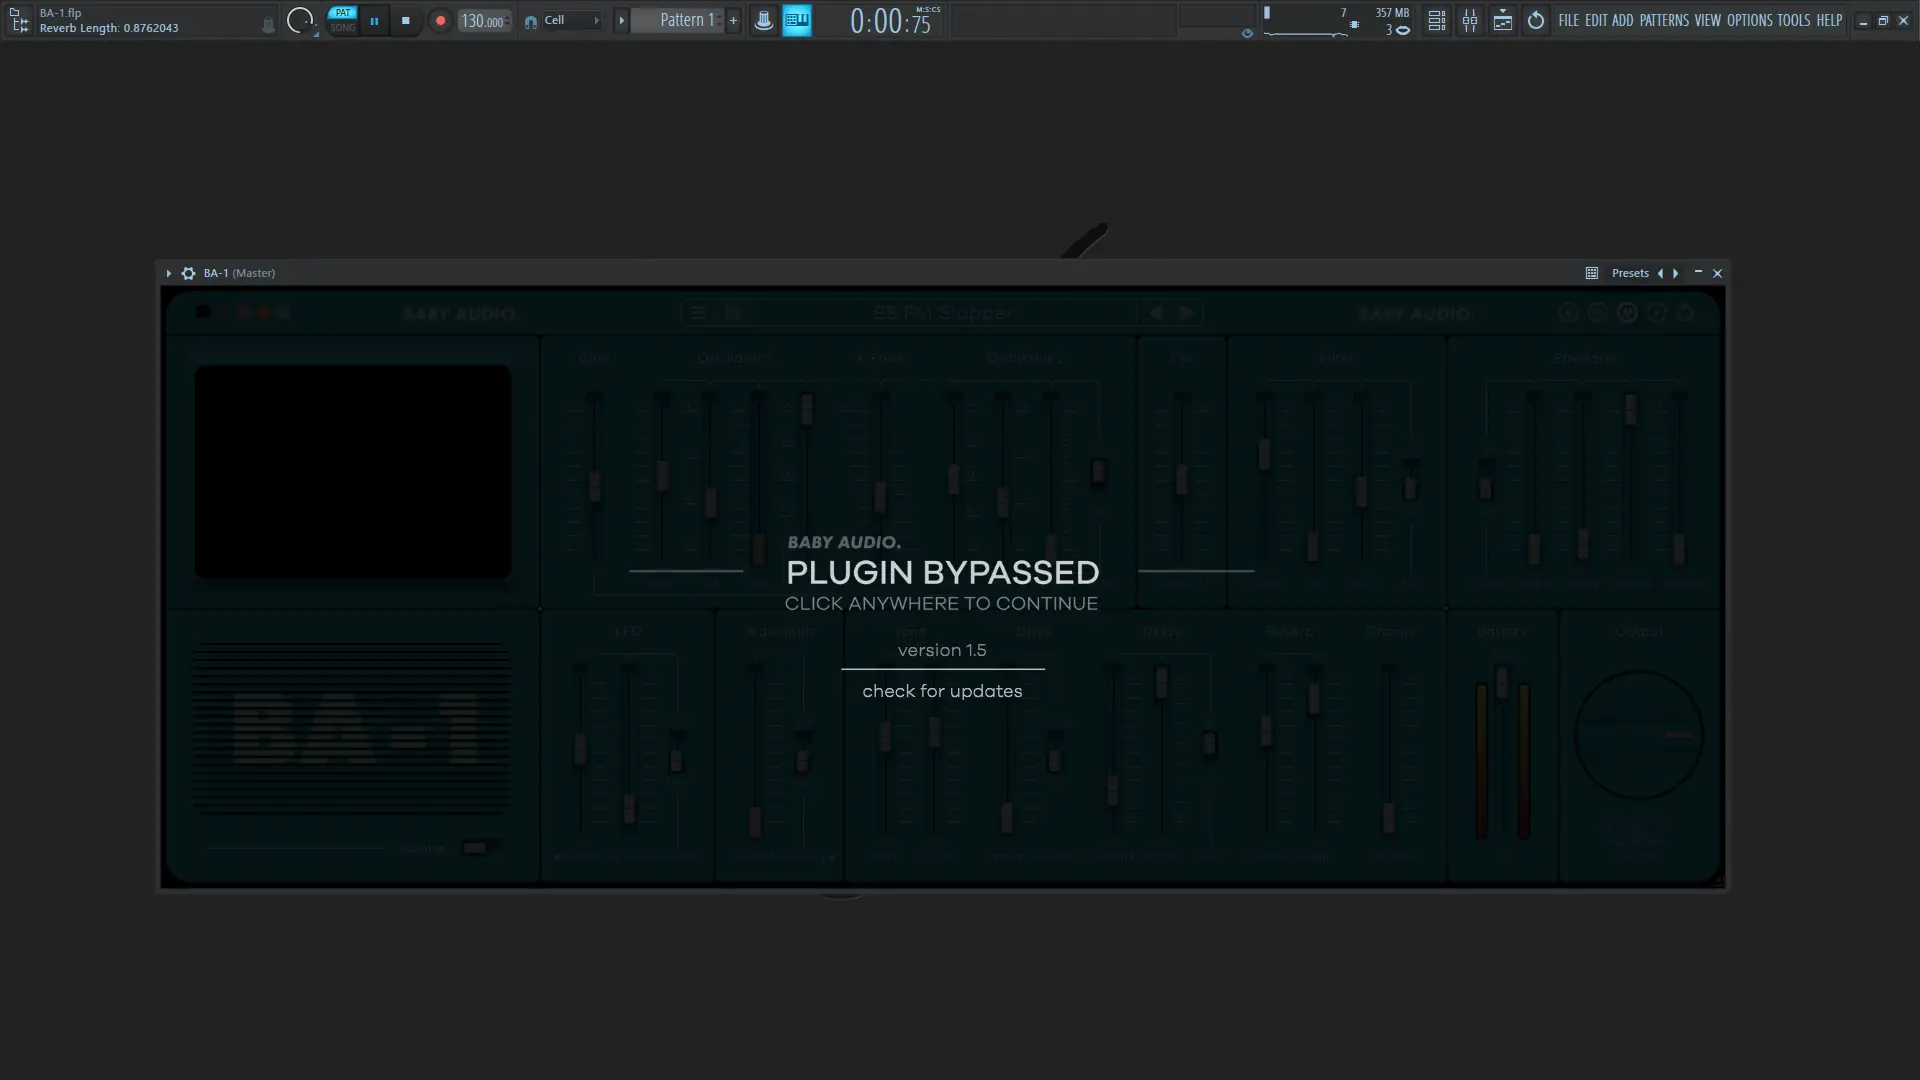Click the check for updates link
1920x1080 pixels.
coord(942,692)
